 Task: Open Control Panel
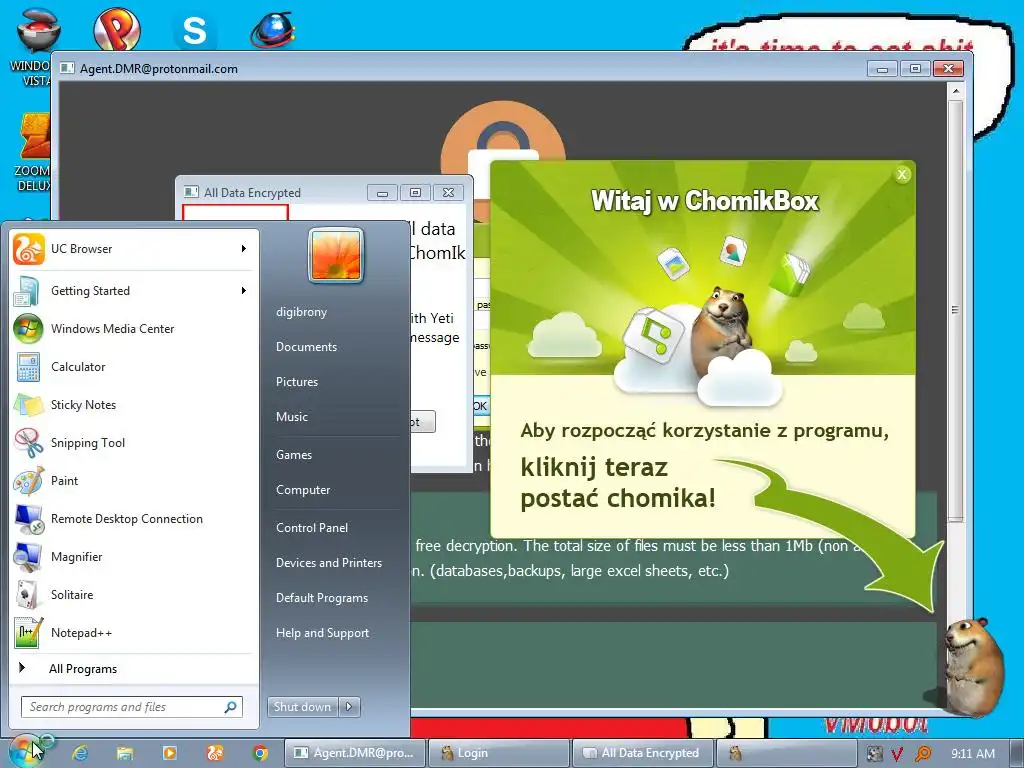[x=312, y=528]
